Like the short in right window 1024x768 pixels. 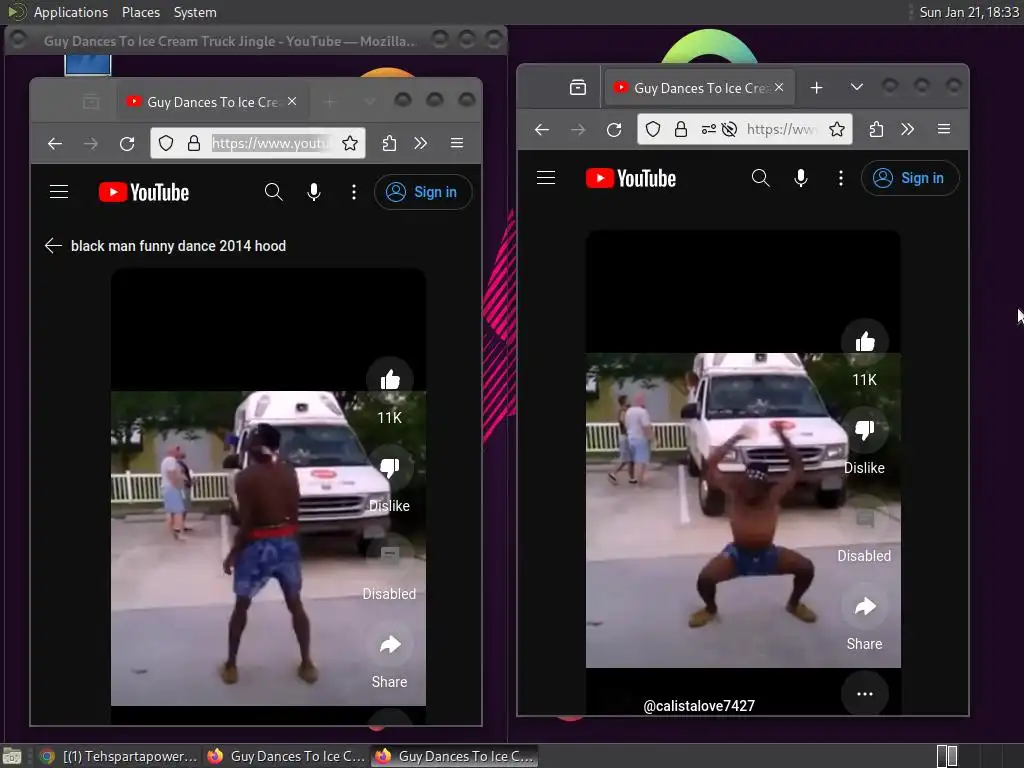[x=865, y=342]
